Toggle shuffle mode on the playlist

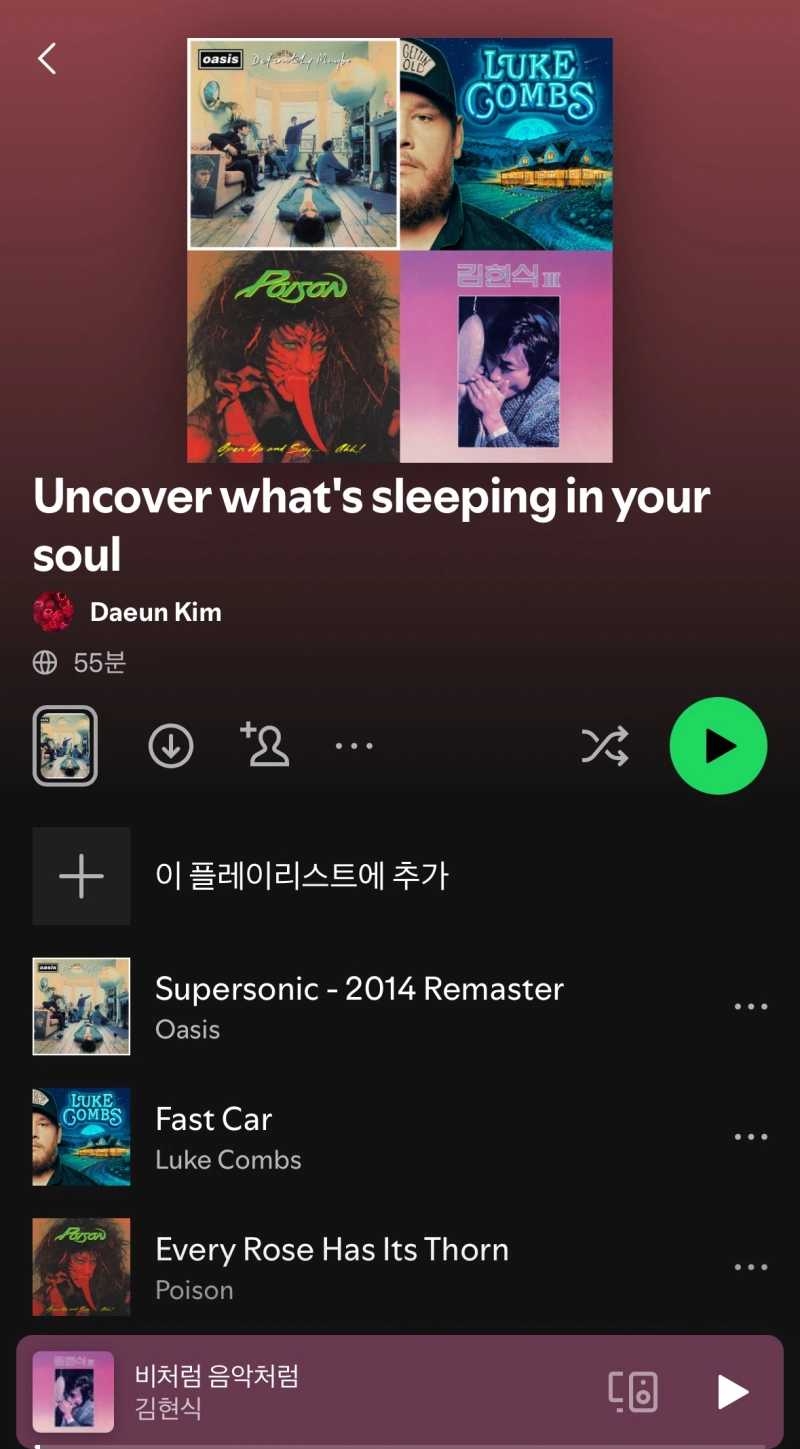point(605,746)
